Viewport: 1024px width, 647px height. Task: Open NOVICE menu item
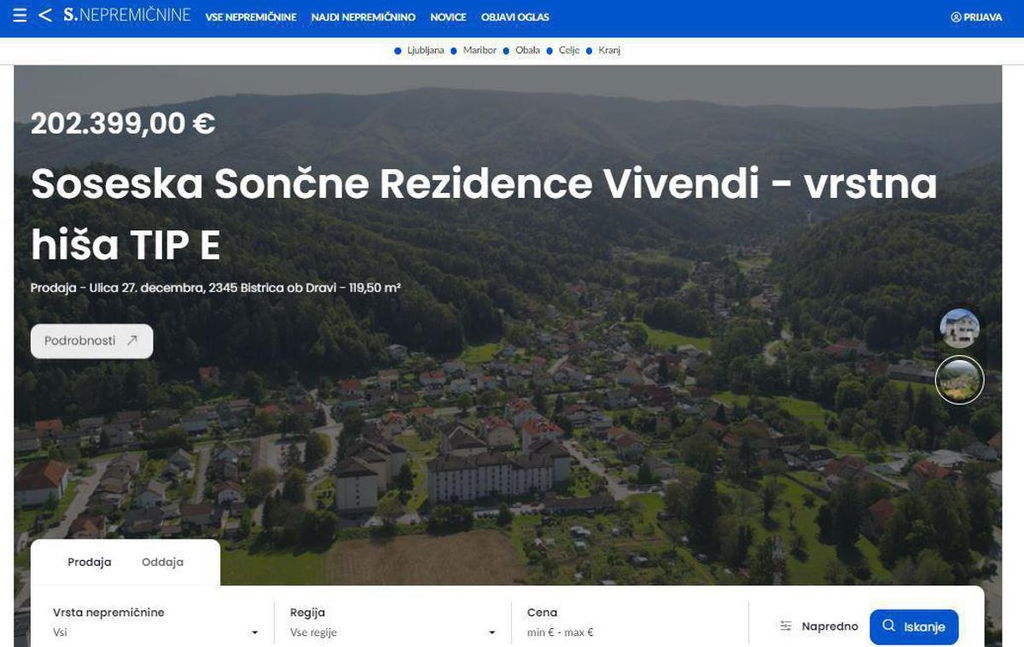tap(448, 17)
